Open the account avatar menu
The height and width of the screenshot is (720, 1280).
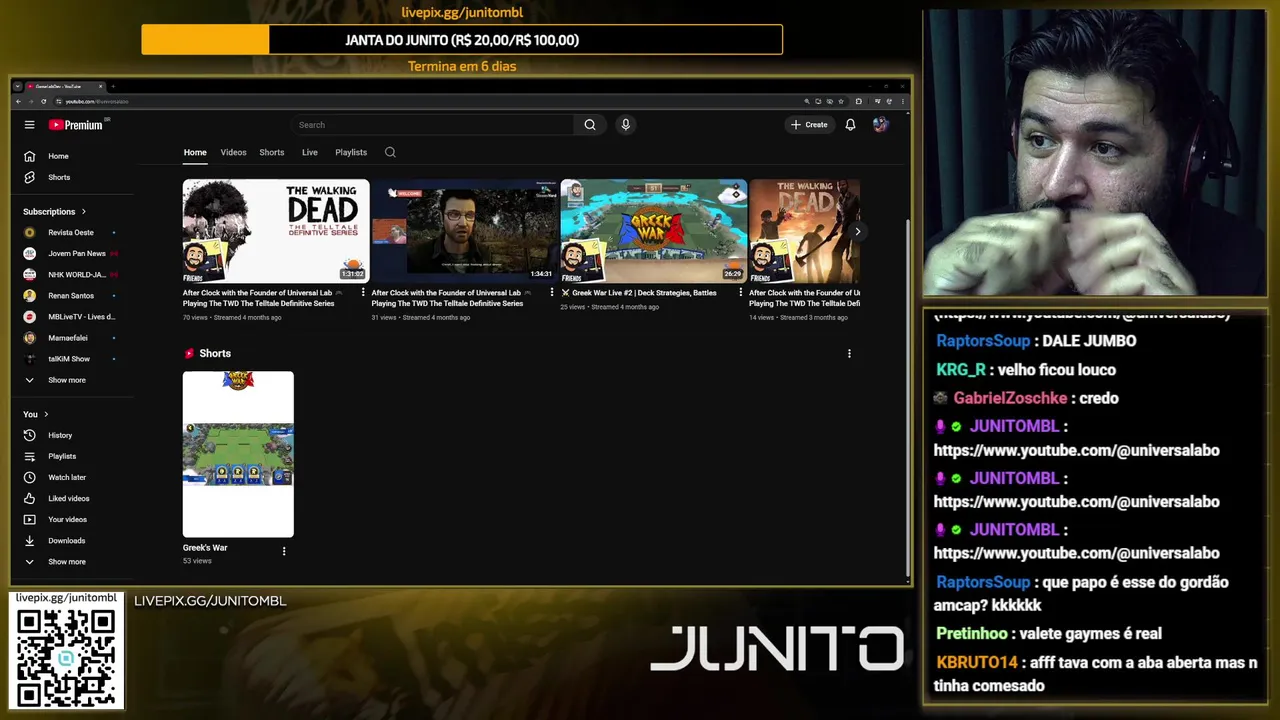coord(880,125)
